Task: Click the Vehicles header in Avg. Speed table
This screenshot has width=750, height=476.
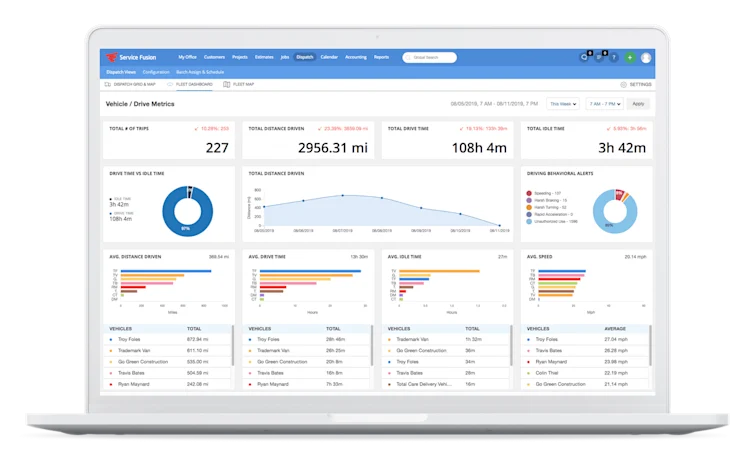Action: (x=538, y=329)
